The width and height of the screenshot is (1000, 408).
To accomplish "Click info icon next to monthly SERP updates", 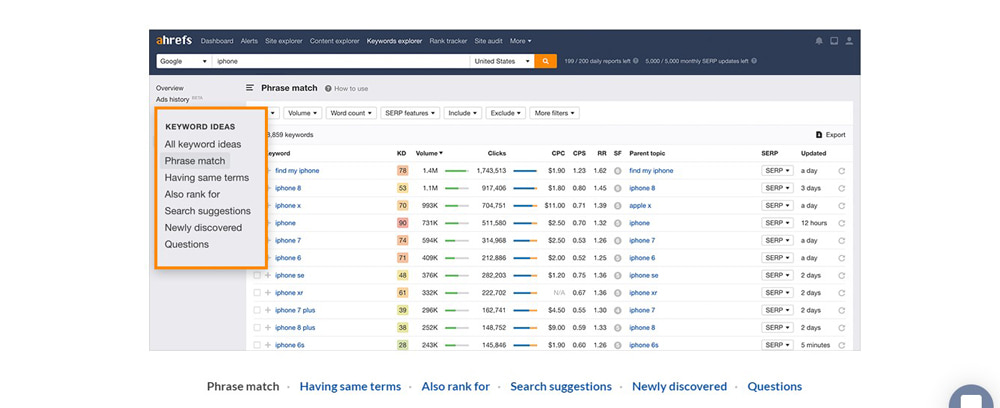I will (x=754, y=61).
